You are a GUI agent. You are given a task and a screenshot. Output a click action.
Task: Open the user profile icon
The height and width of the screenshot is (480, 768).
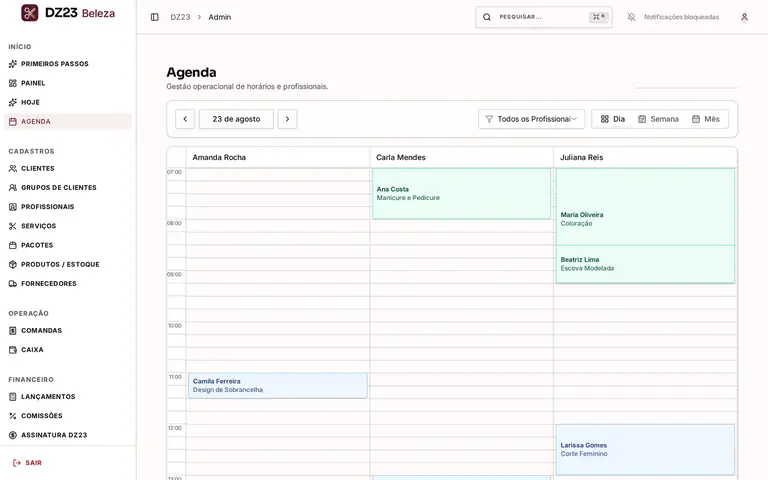[x=744, y=17]
